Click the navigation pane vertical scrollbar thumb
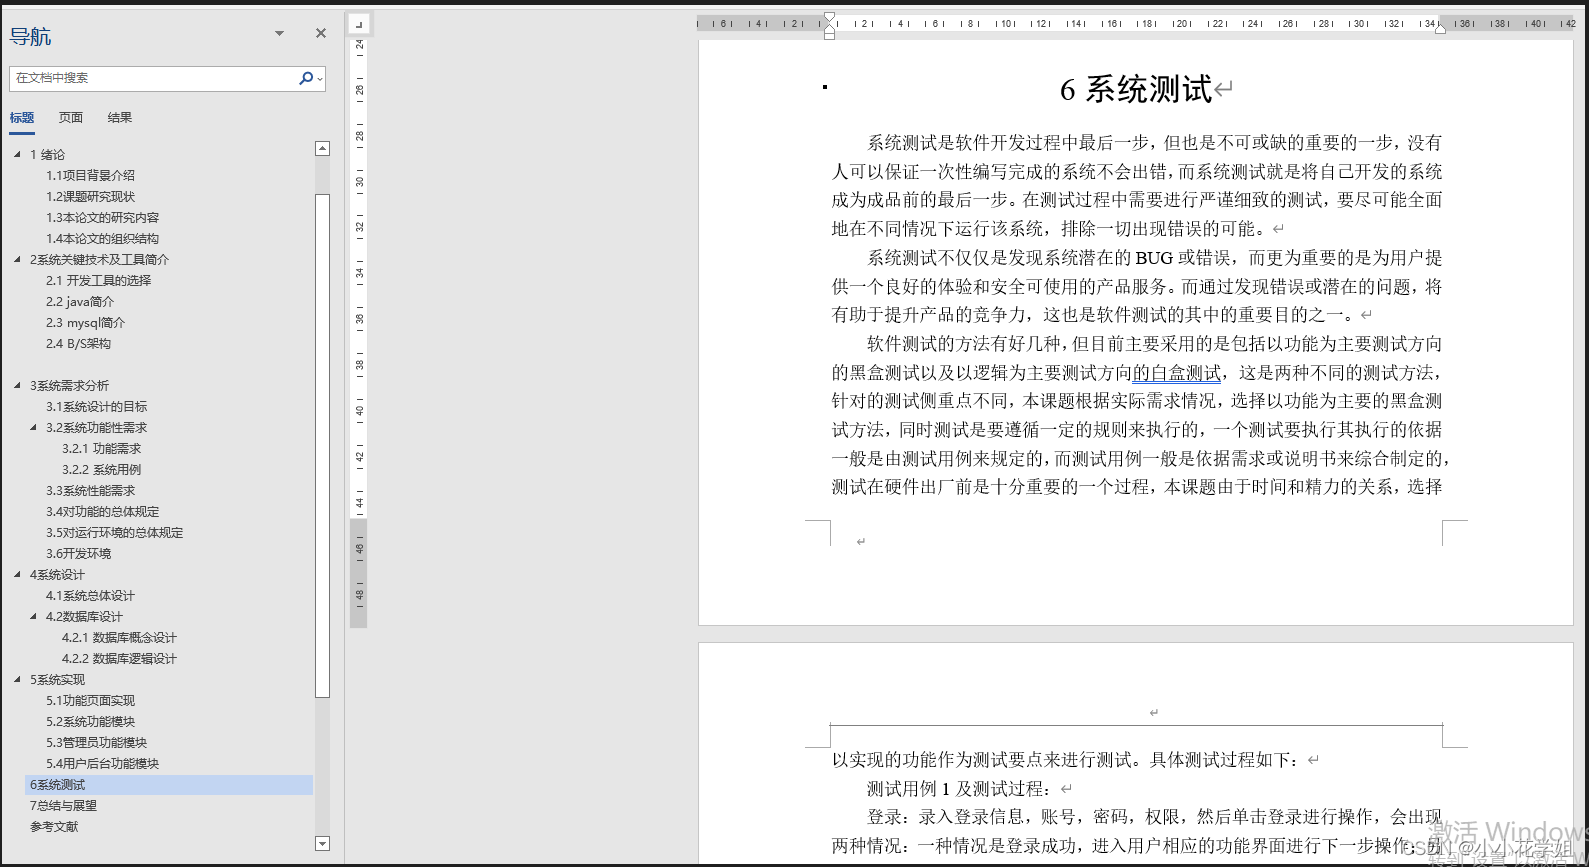The height and width of the screenshot is (867, 1589). 322,445
